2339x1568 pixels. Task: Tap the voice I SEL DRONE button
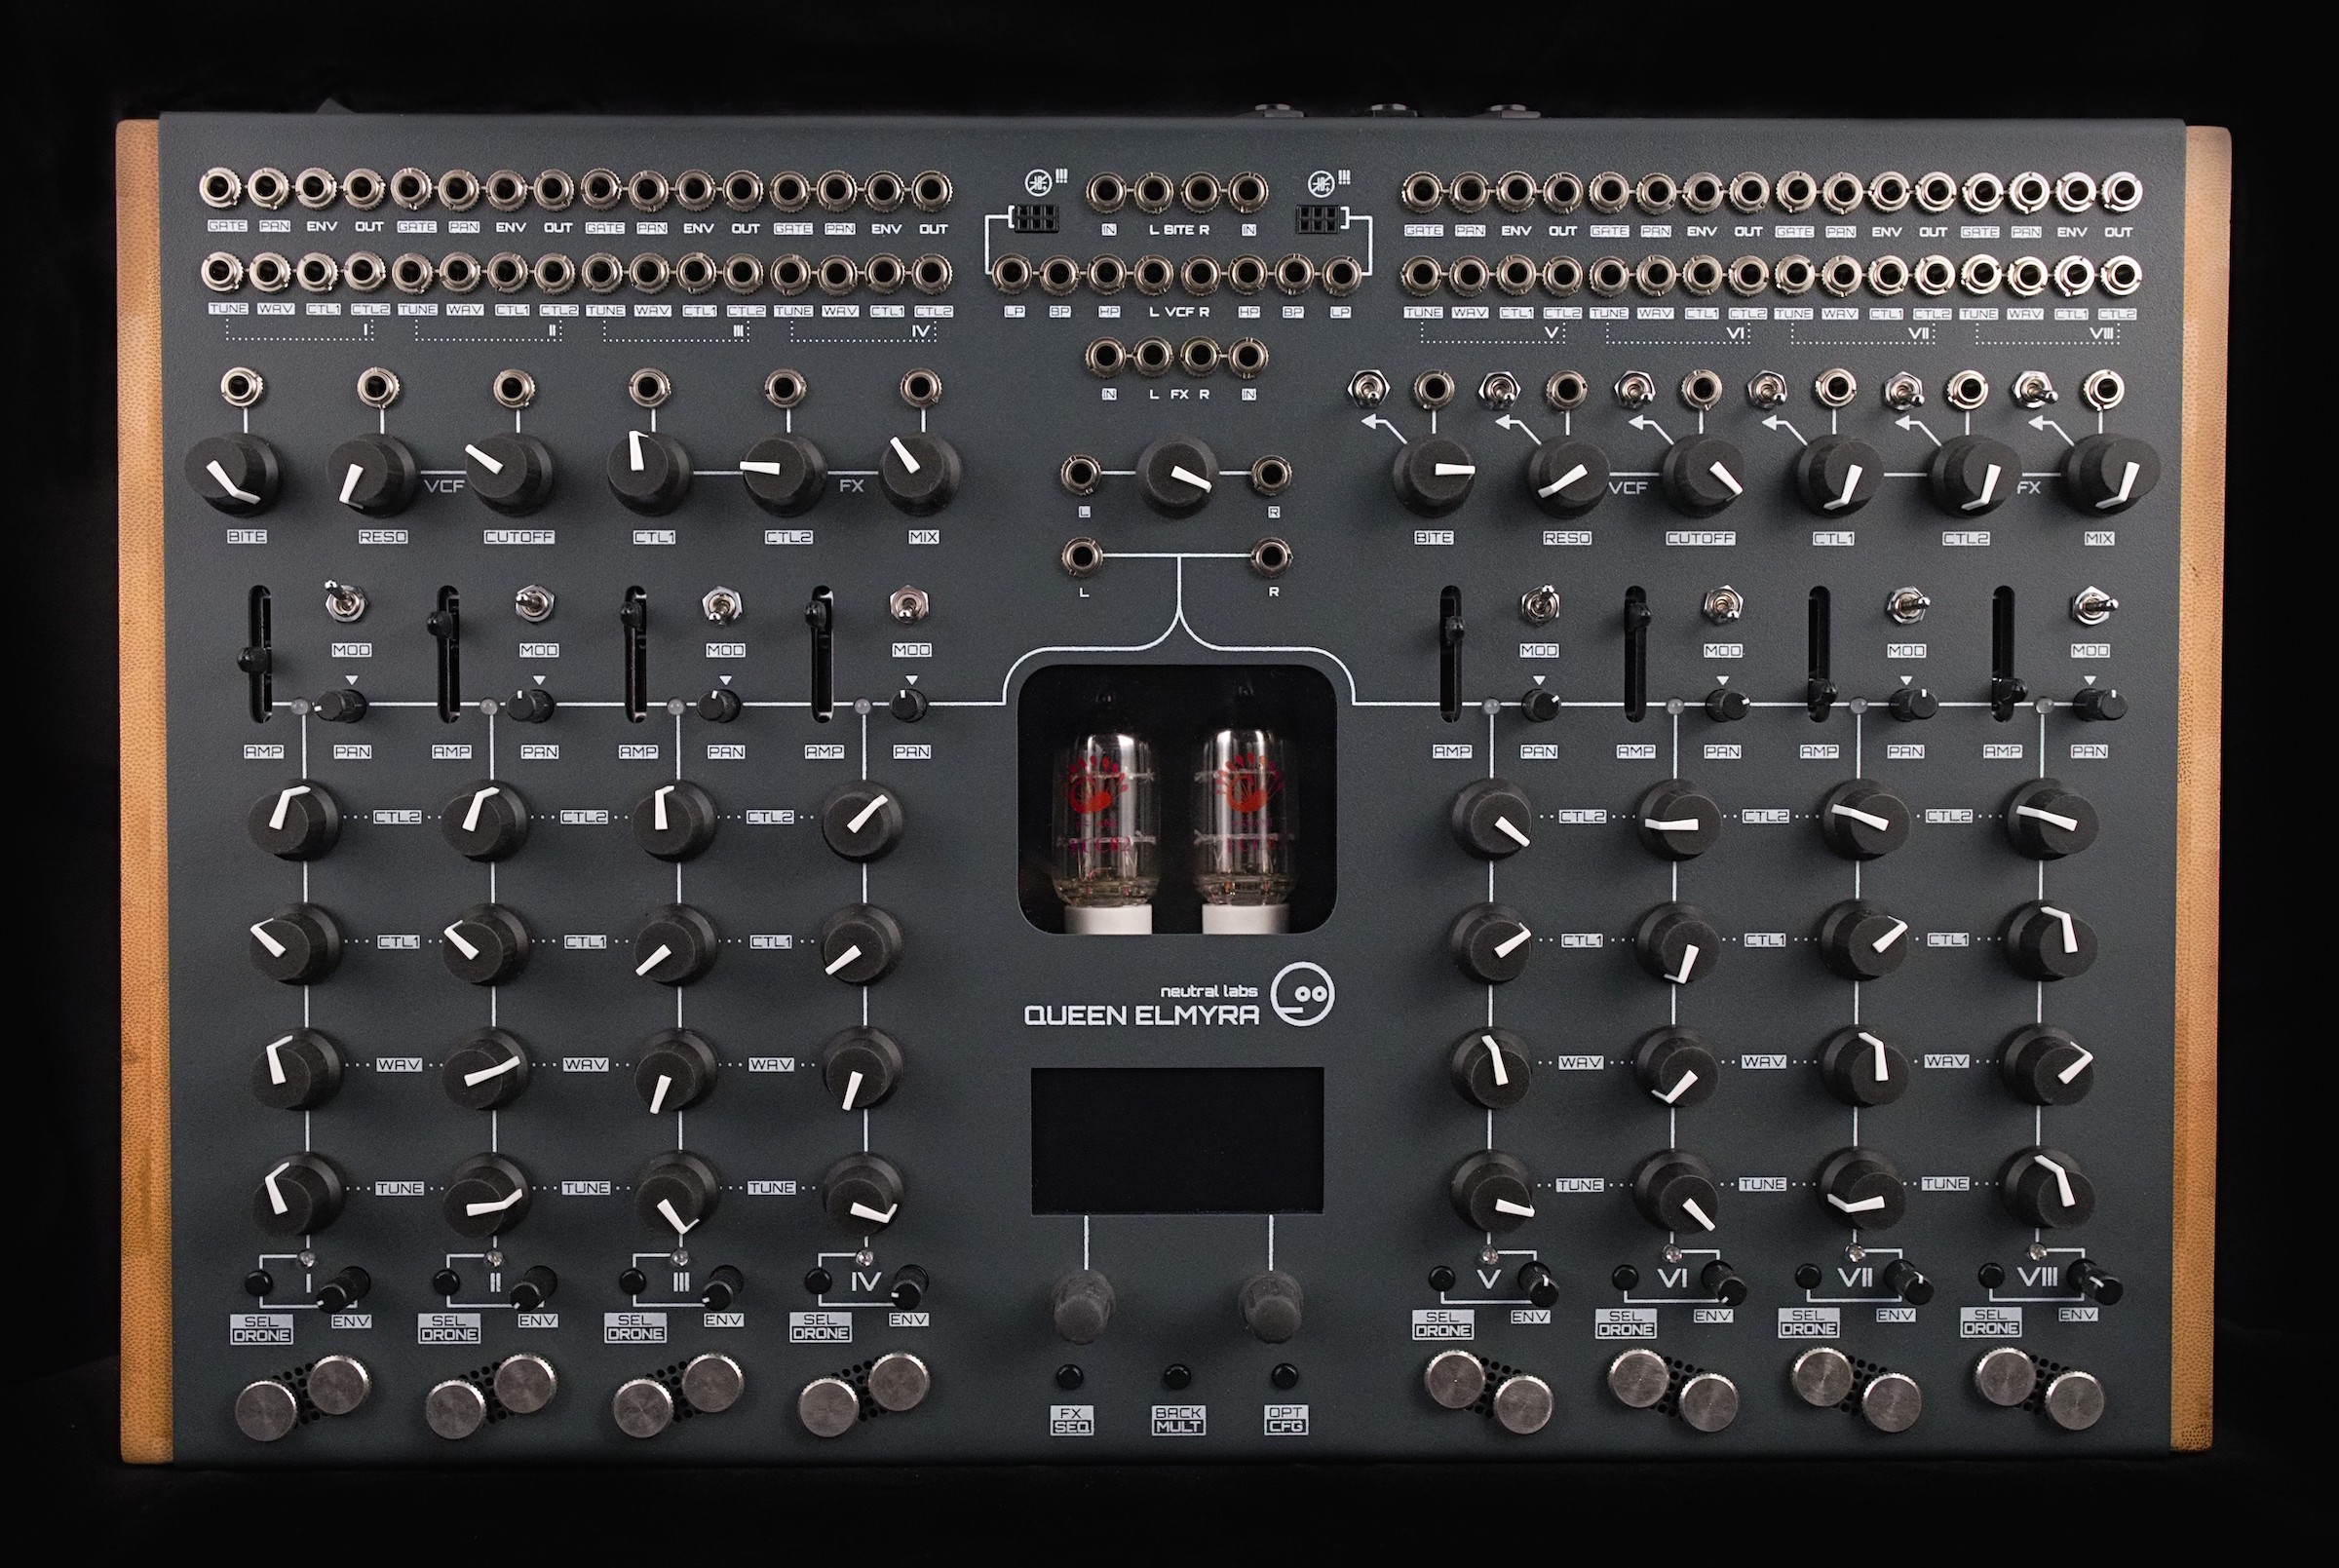[x=259, y=1283]
